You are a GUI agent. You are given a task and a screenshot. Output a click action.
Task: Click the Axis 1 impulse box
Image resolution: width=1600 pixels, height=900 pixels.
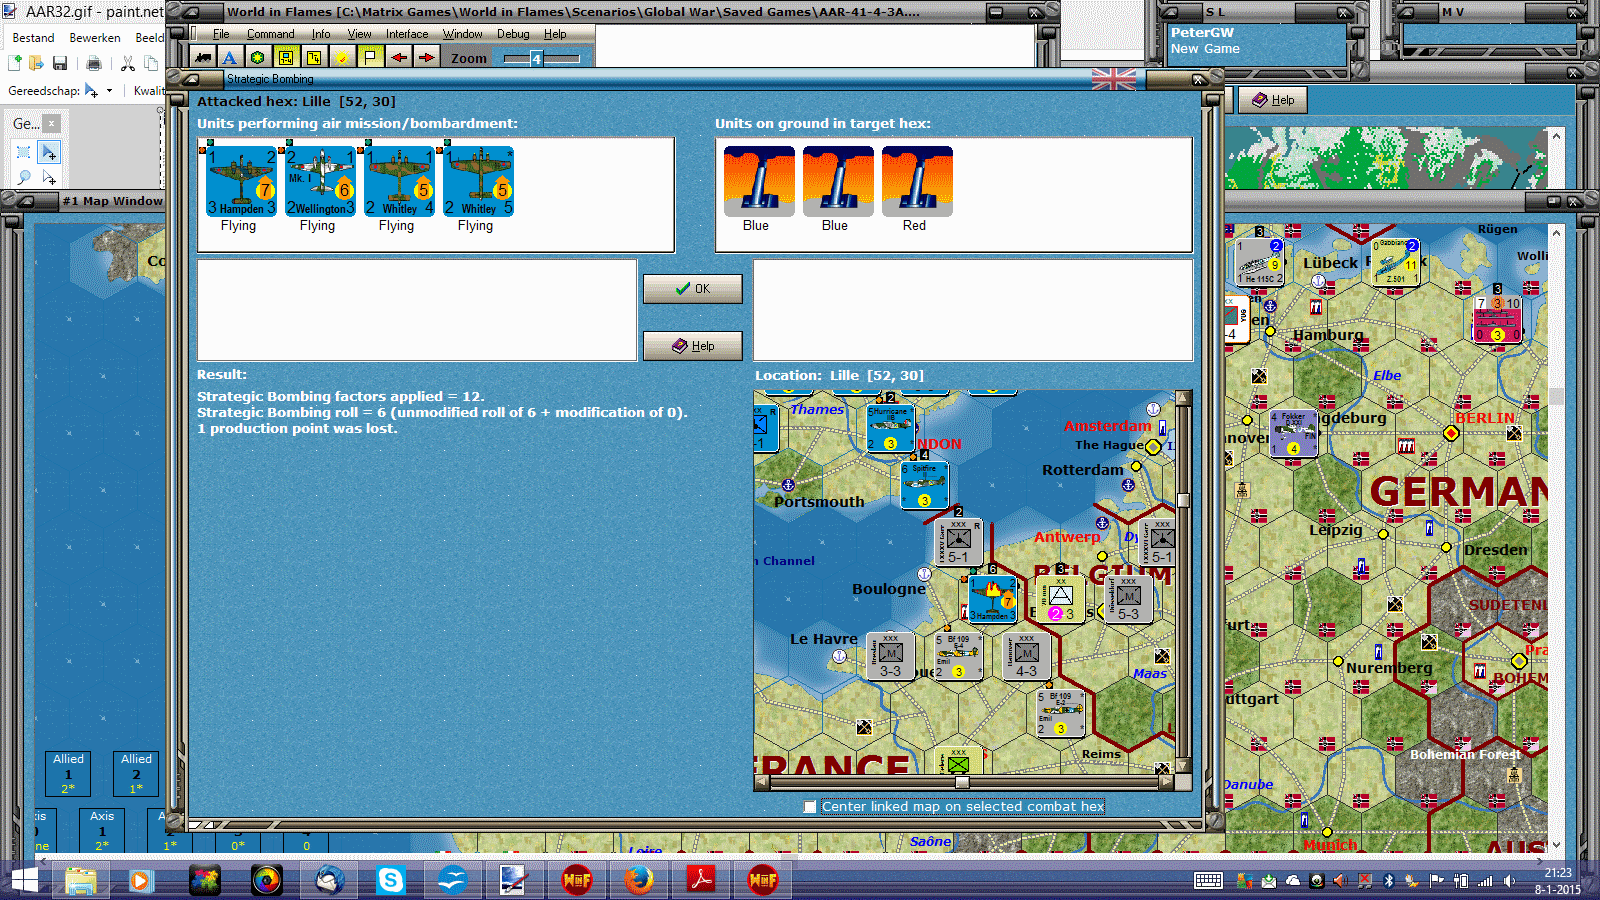[x=102, y=830]
